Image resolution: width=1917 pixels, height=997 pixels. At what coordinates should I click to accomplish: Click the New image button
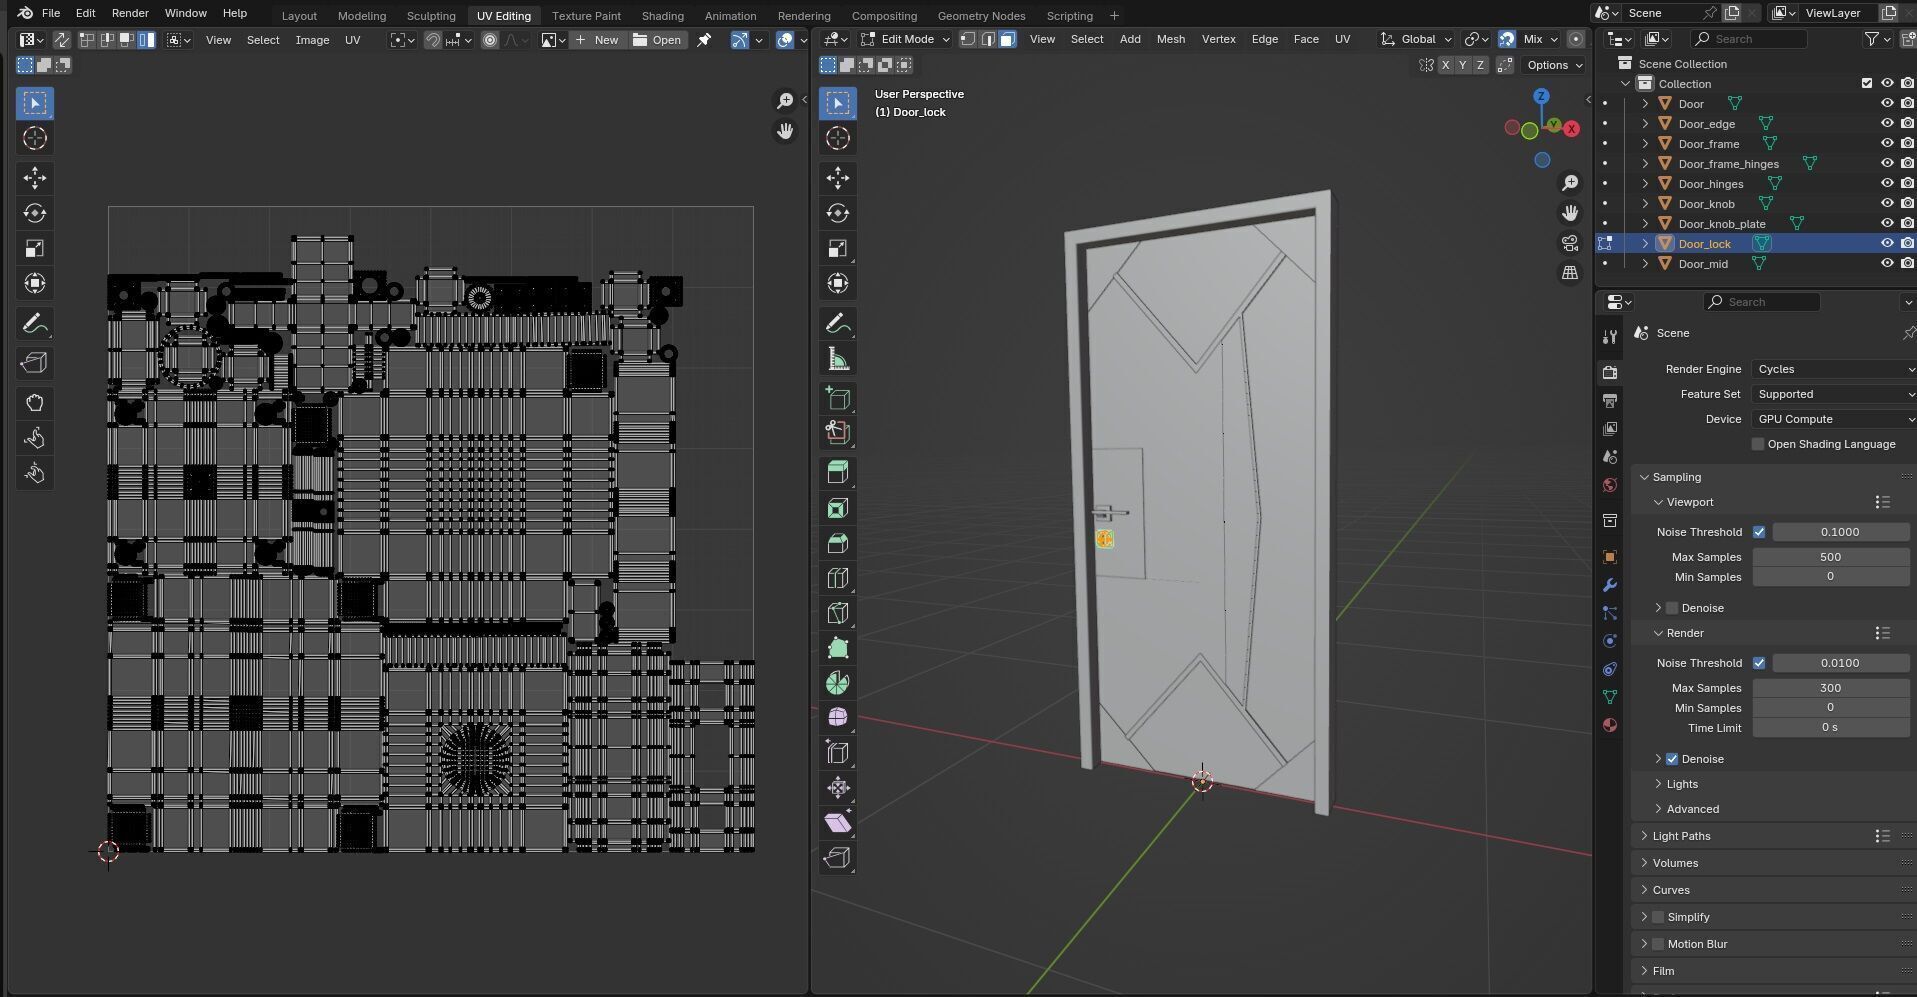click(x=597, y=40)
